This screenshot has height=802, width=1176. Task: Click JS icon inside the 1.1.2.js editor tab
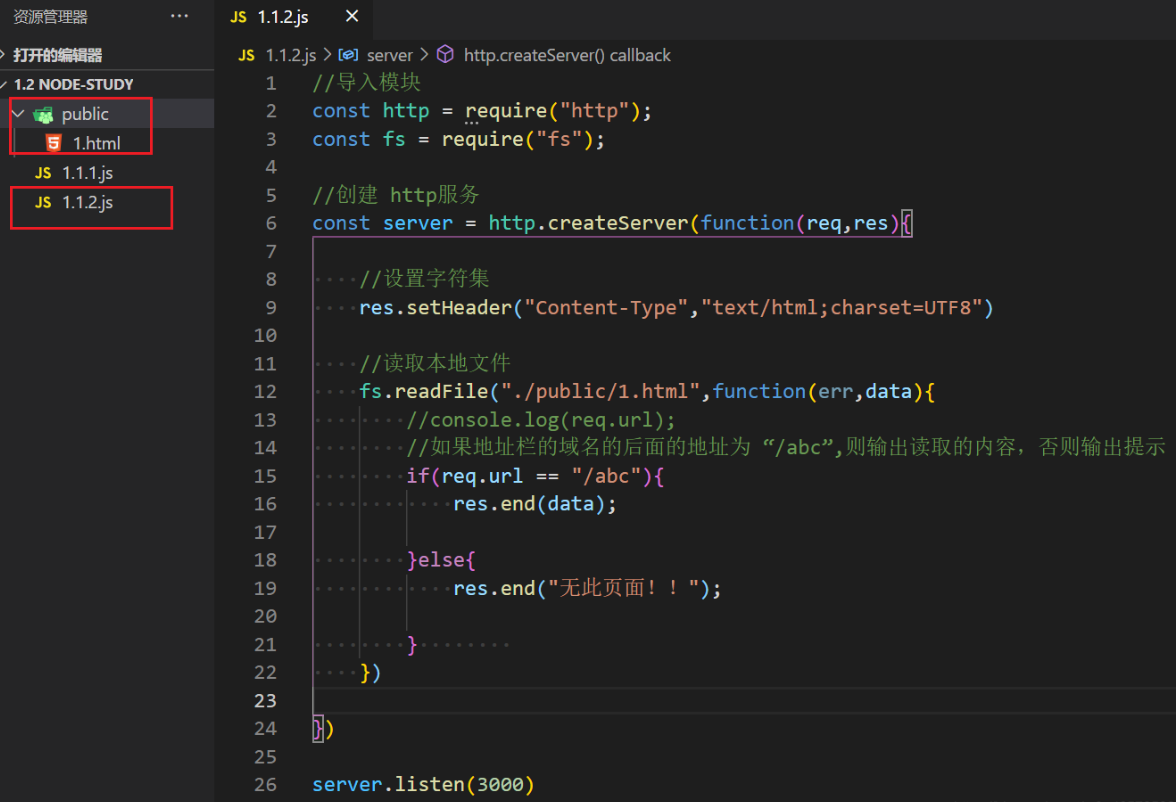point(238,17)
